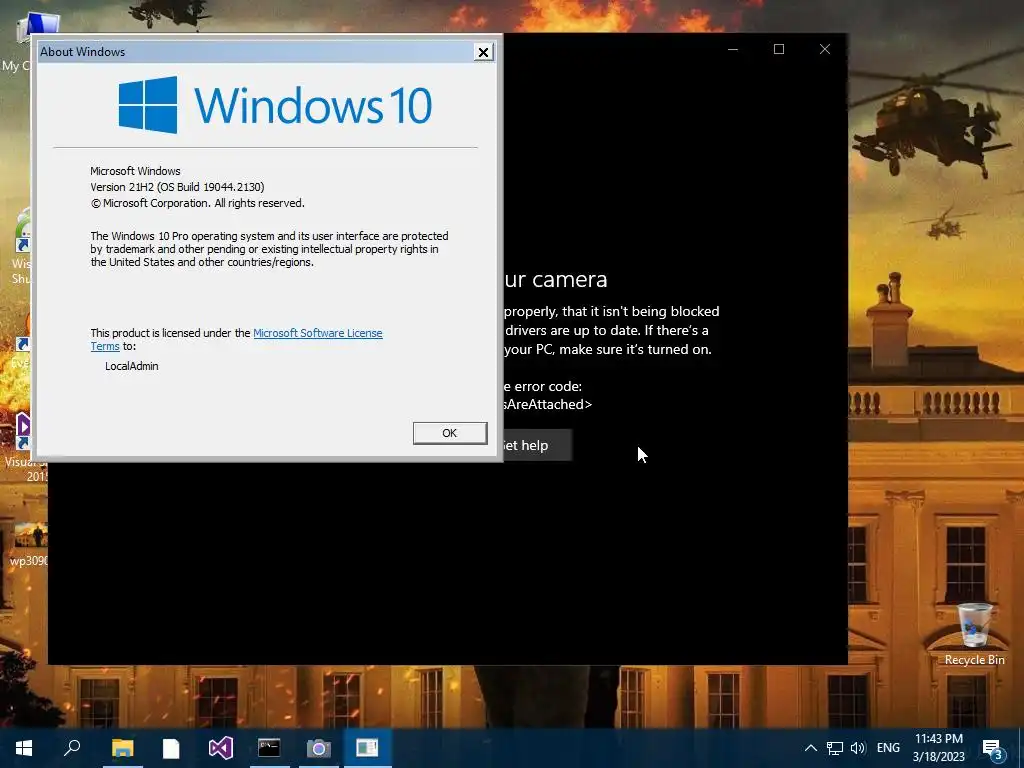Open Action Center notifications icon
The height and width of the screenshot is (768, 1024).
coord(993,749)
